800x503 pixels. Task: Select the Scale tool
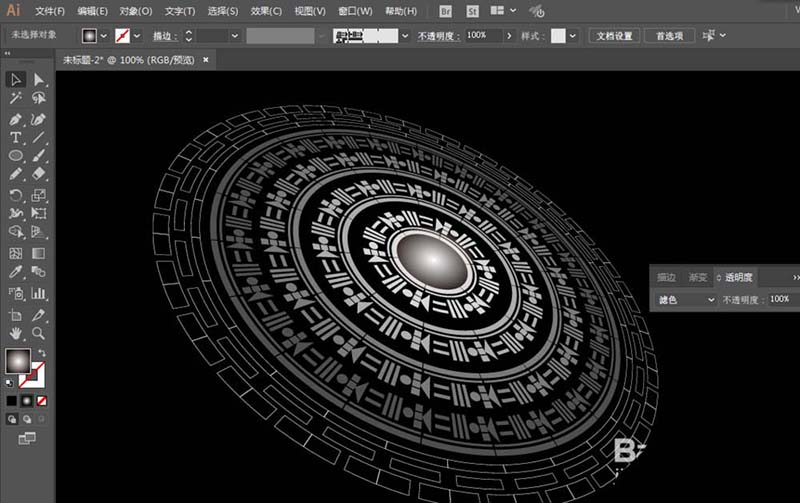39,195
